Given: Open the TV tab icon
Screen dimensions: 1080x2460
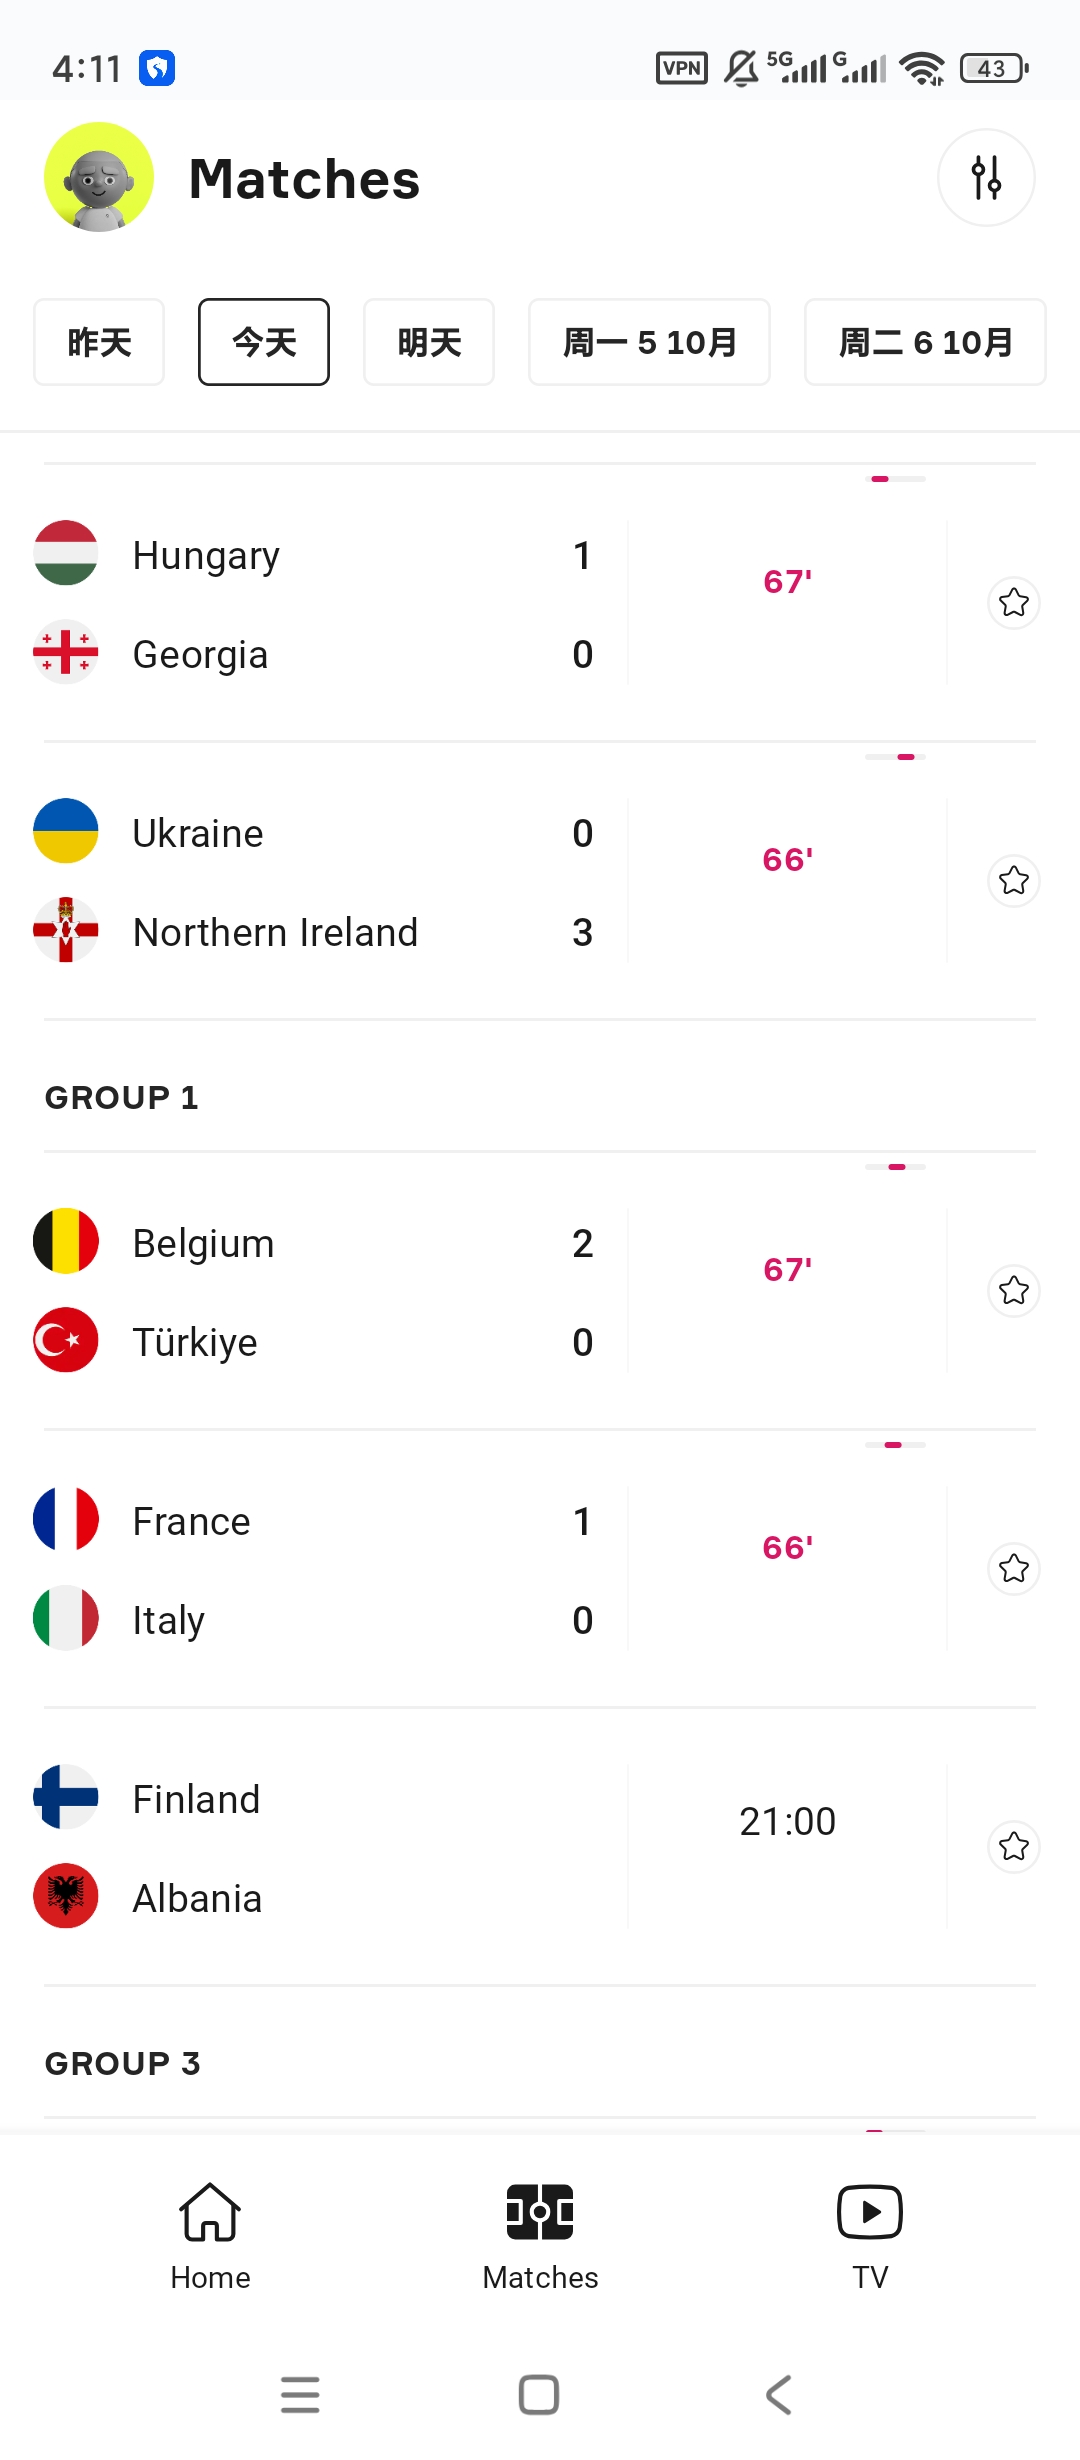Looking at the screenshot, I should [x=870, y=2212].
